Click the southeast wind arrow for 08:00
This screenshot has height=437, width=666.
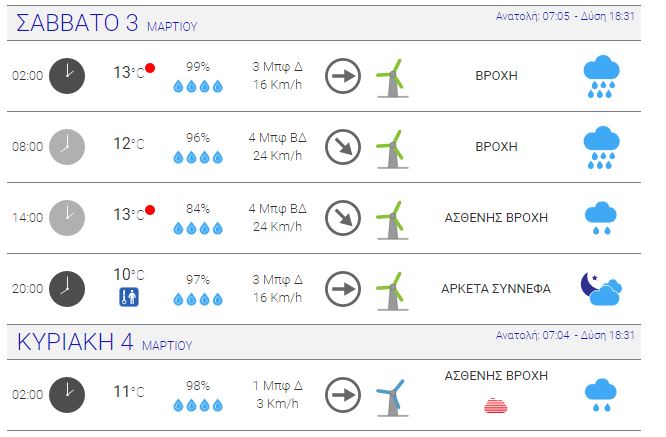[343, 147]
